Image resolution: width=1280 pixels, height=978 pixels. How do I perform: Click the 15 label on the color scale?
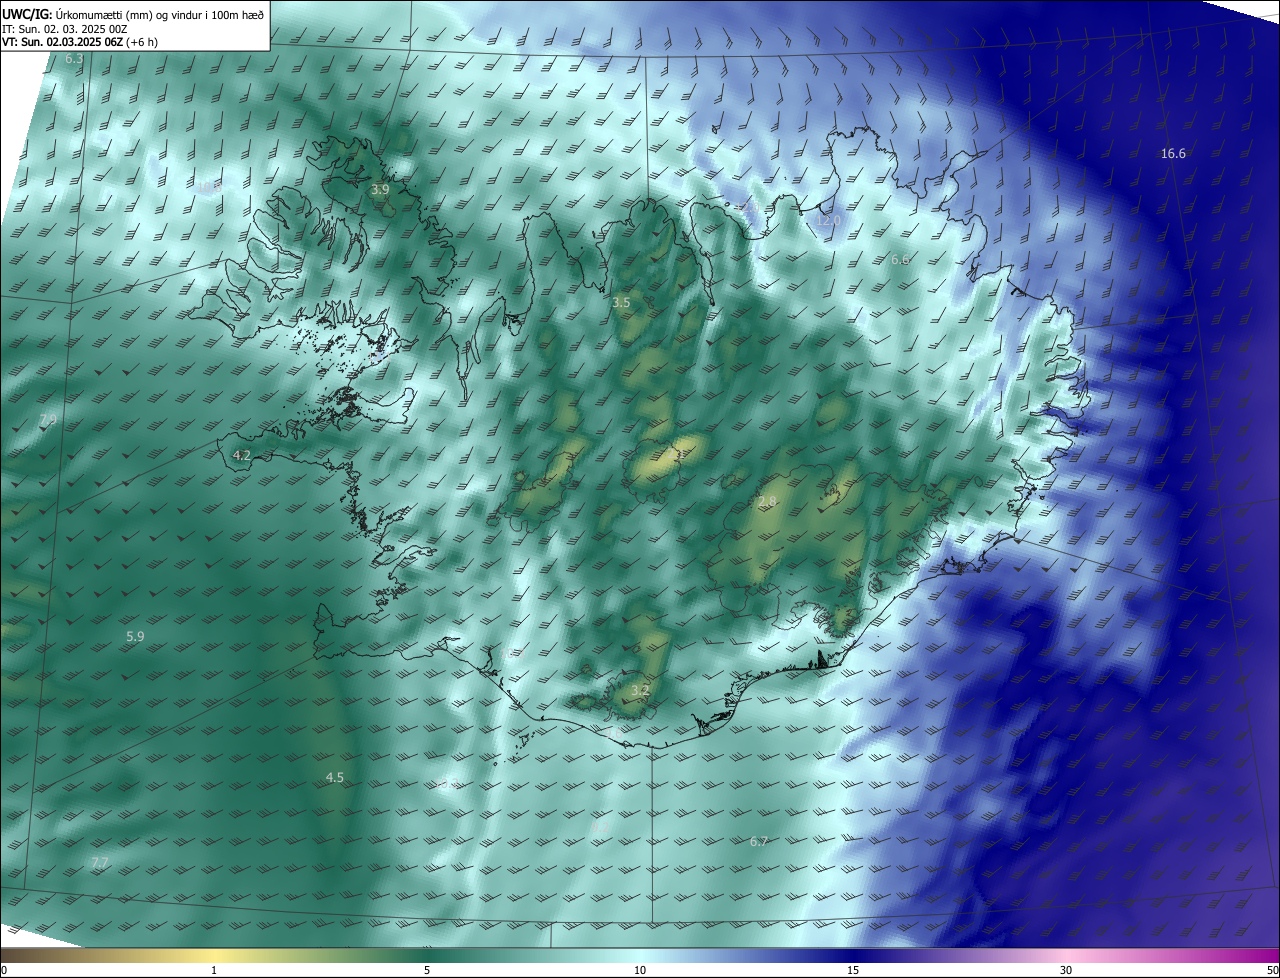coord(853,970)
